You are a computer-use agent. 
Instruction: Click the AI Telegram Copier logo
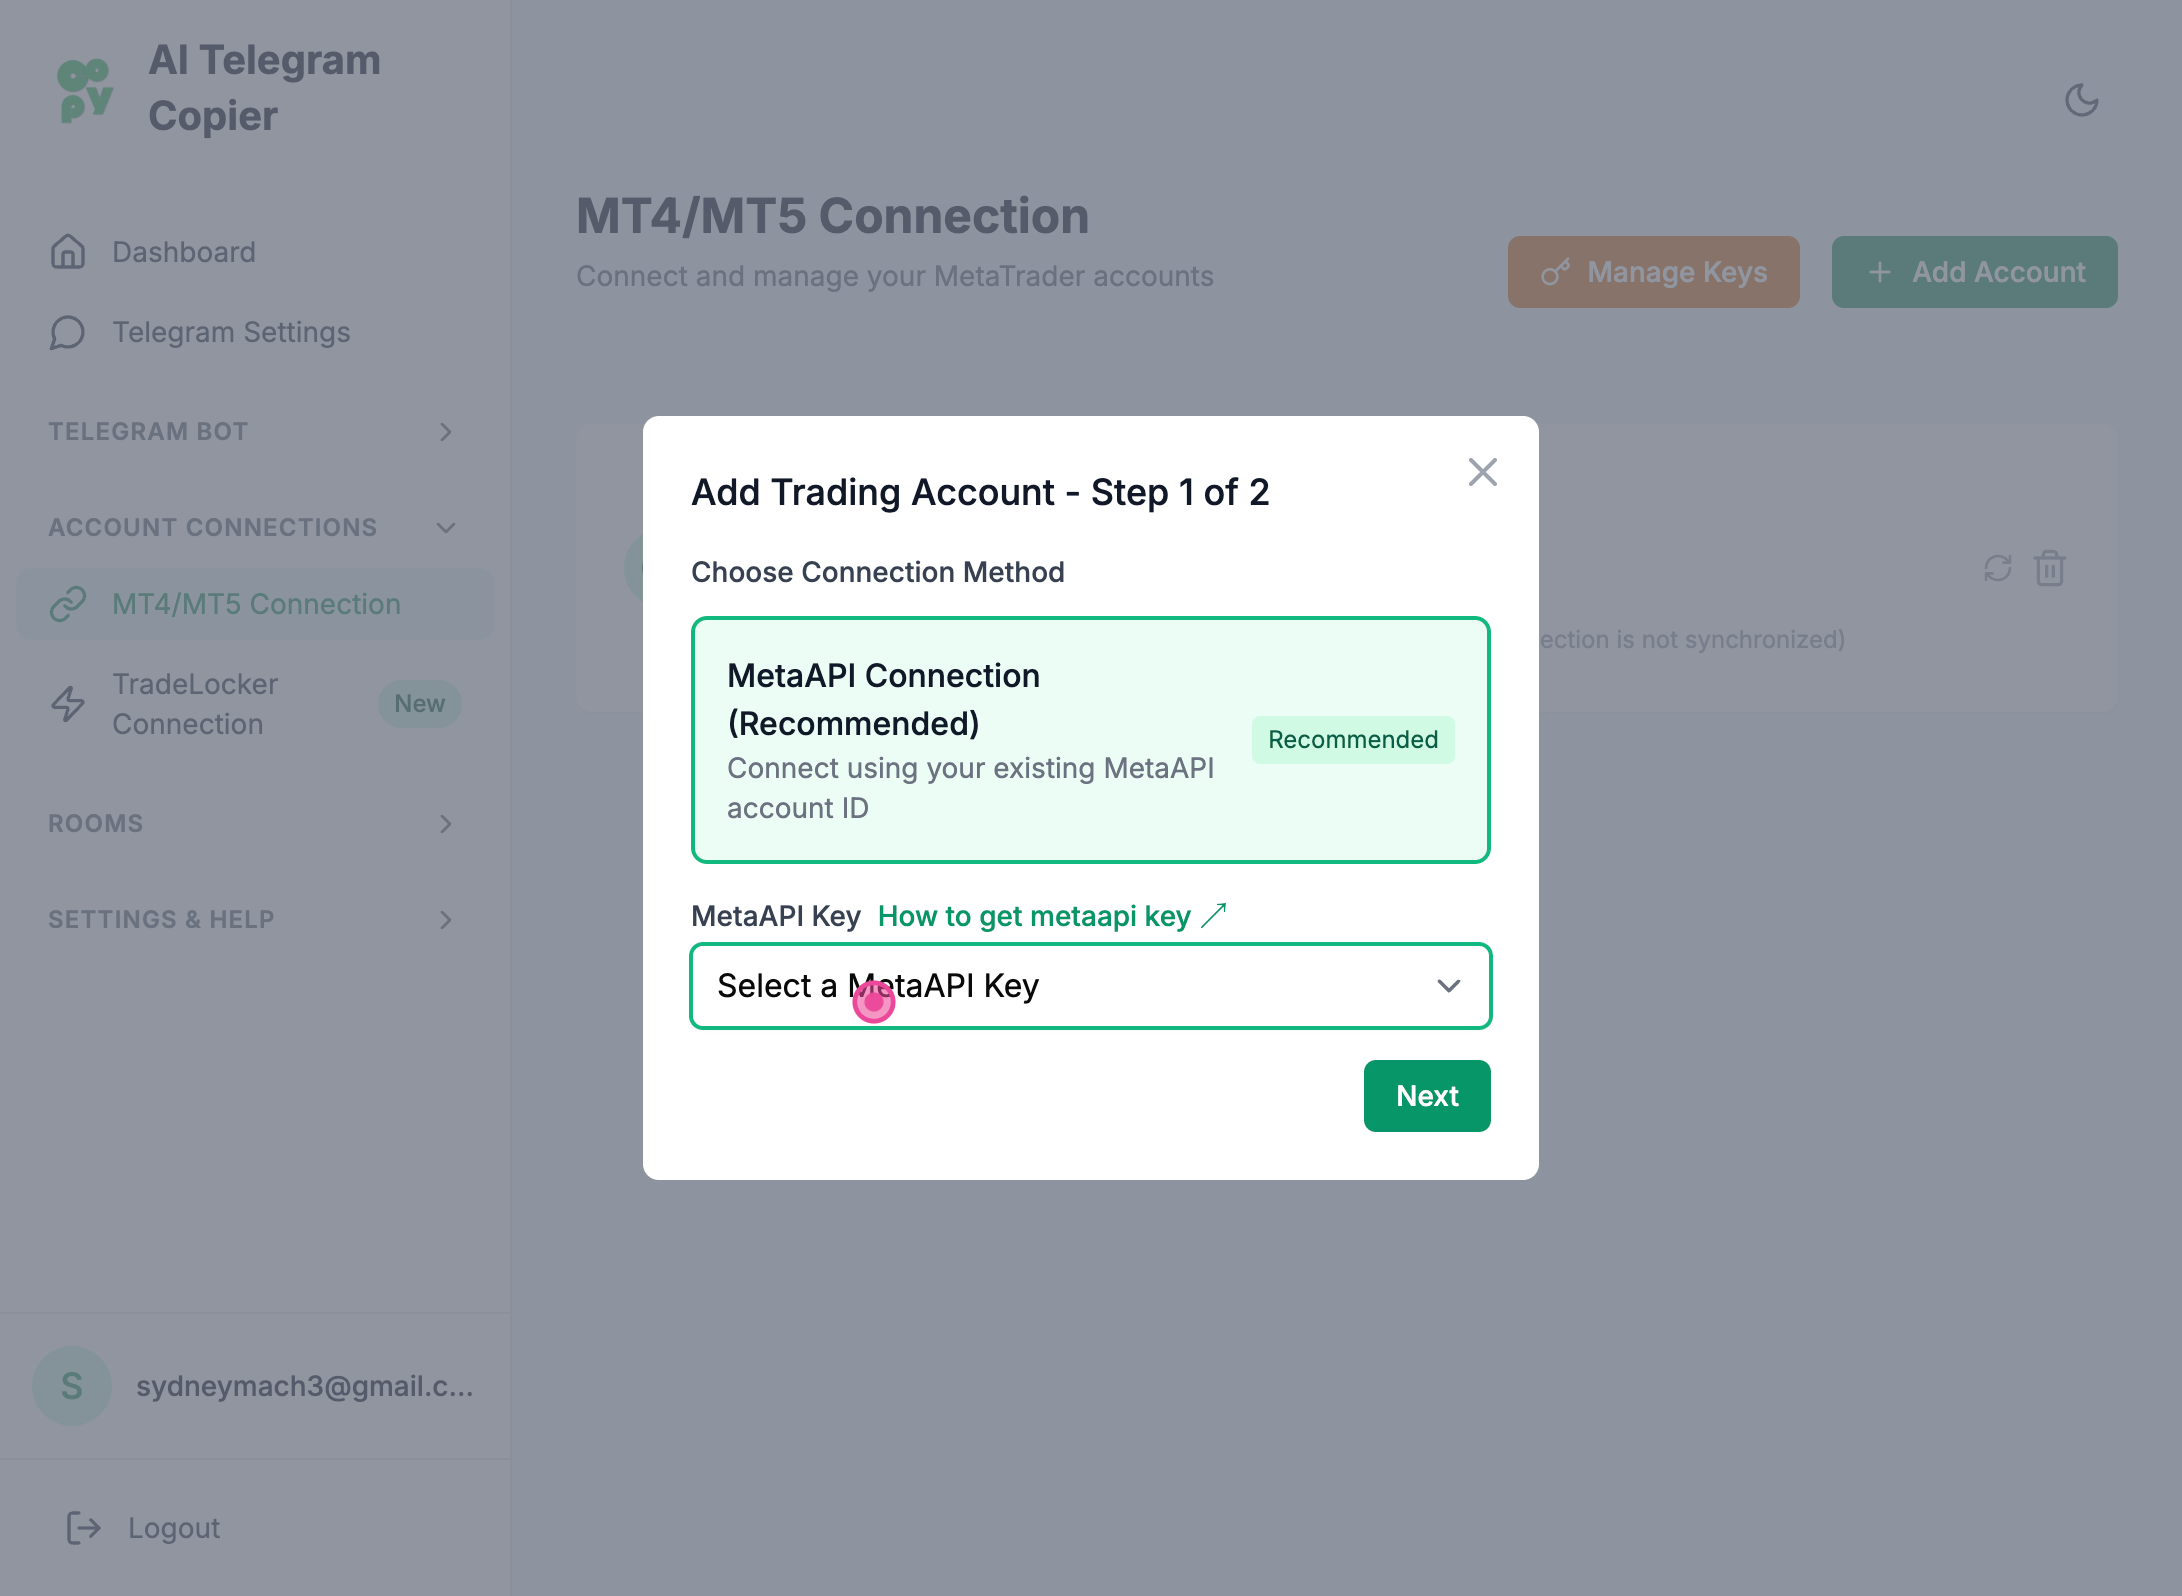pos(86,90)
